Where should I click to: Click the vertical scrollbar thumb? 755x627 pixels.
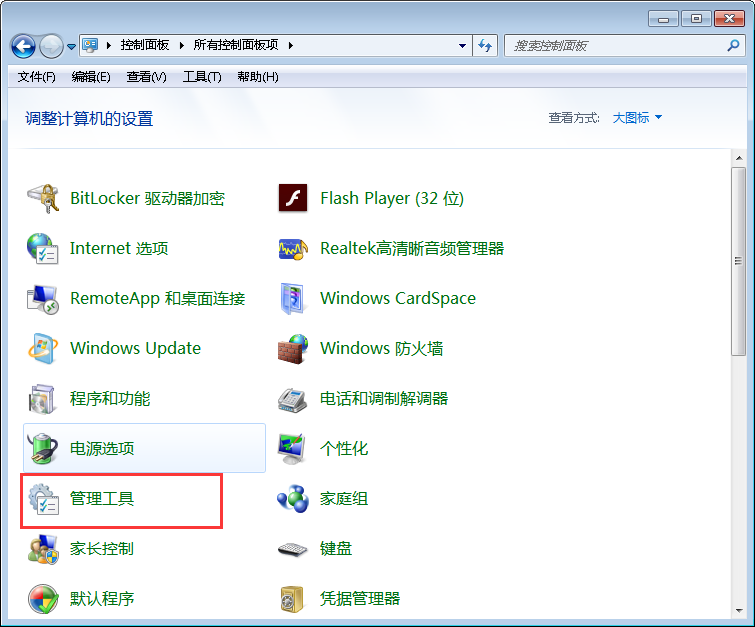point(739,261)
